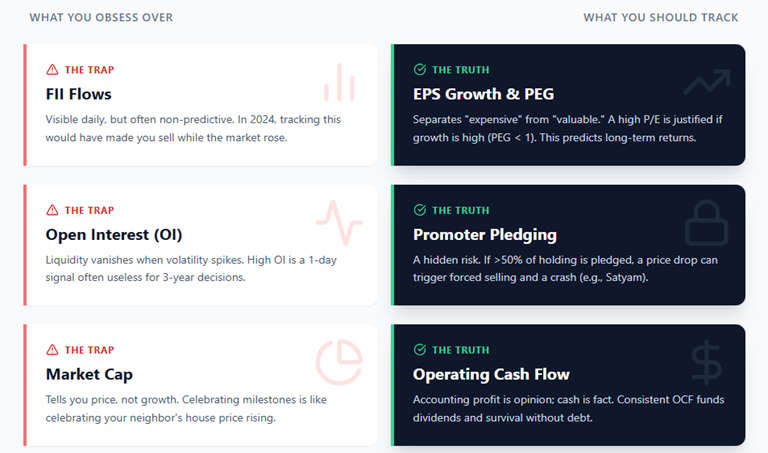Click the Market Cap heading
The height and width of the screenshot is (453, 768).
[x=89, y=374]
